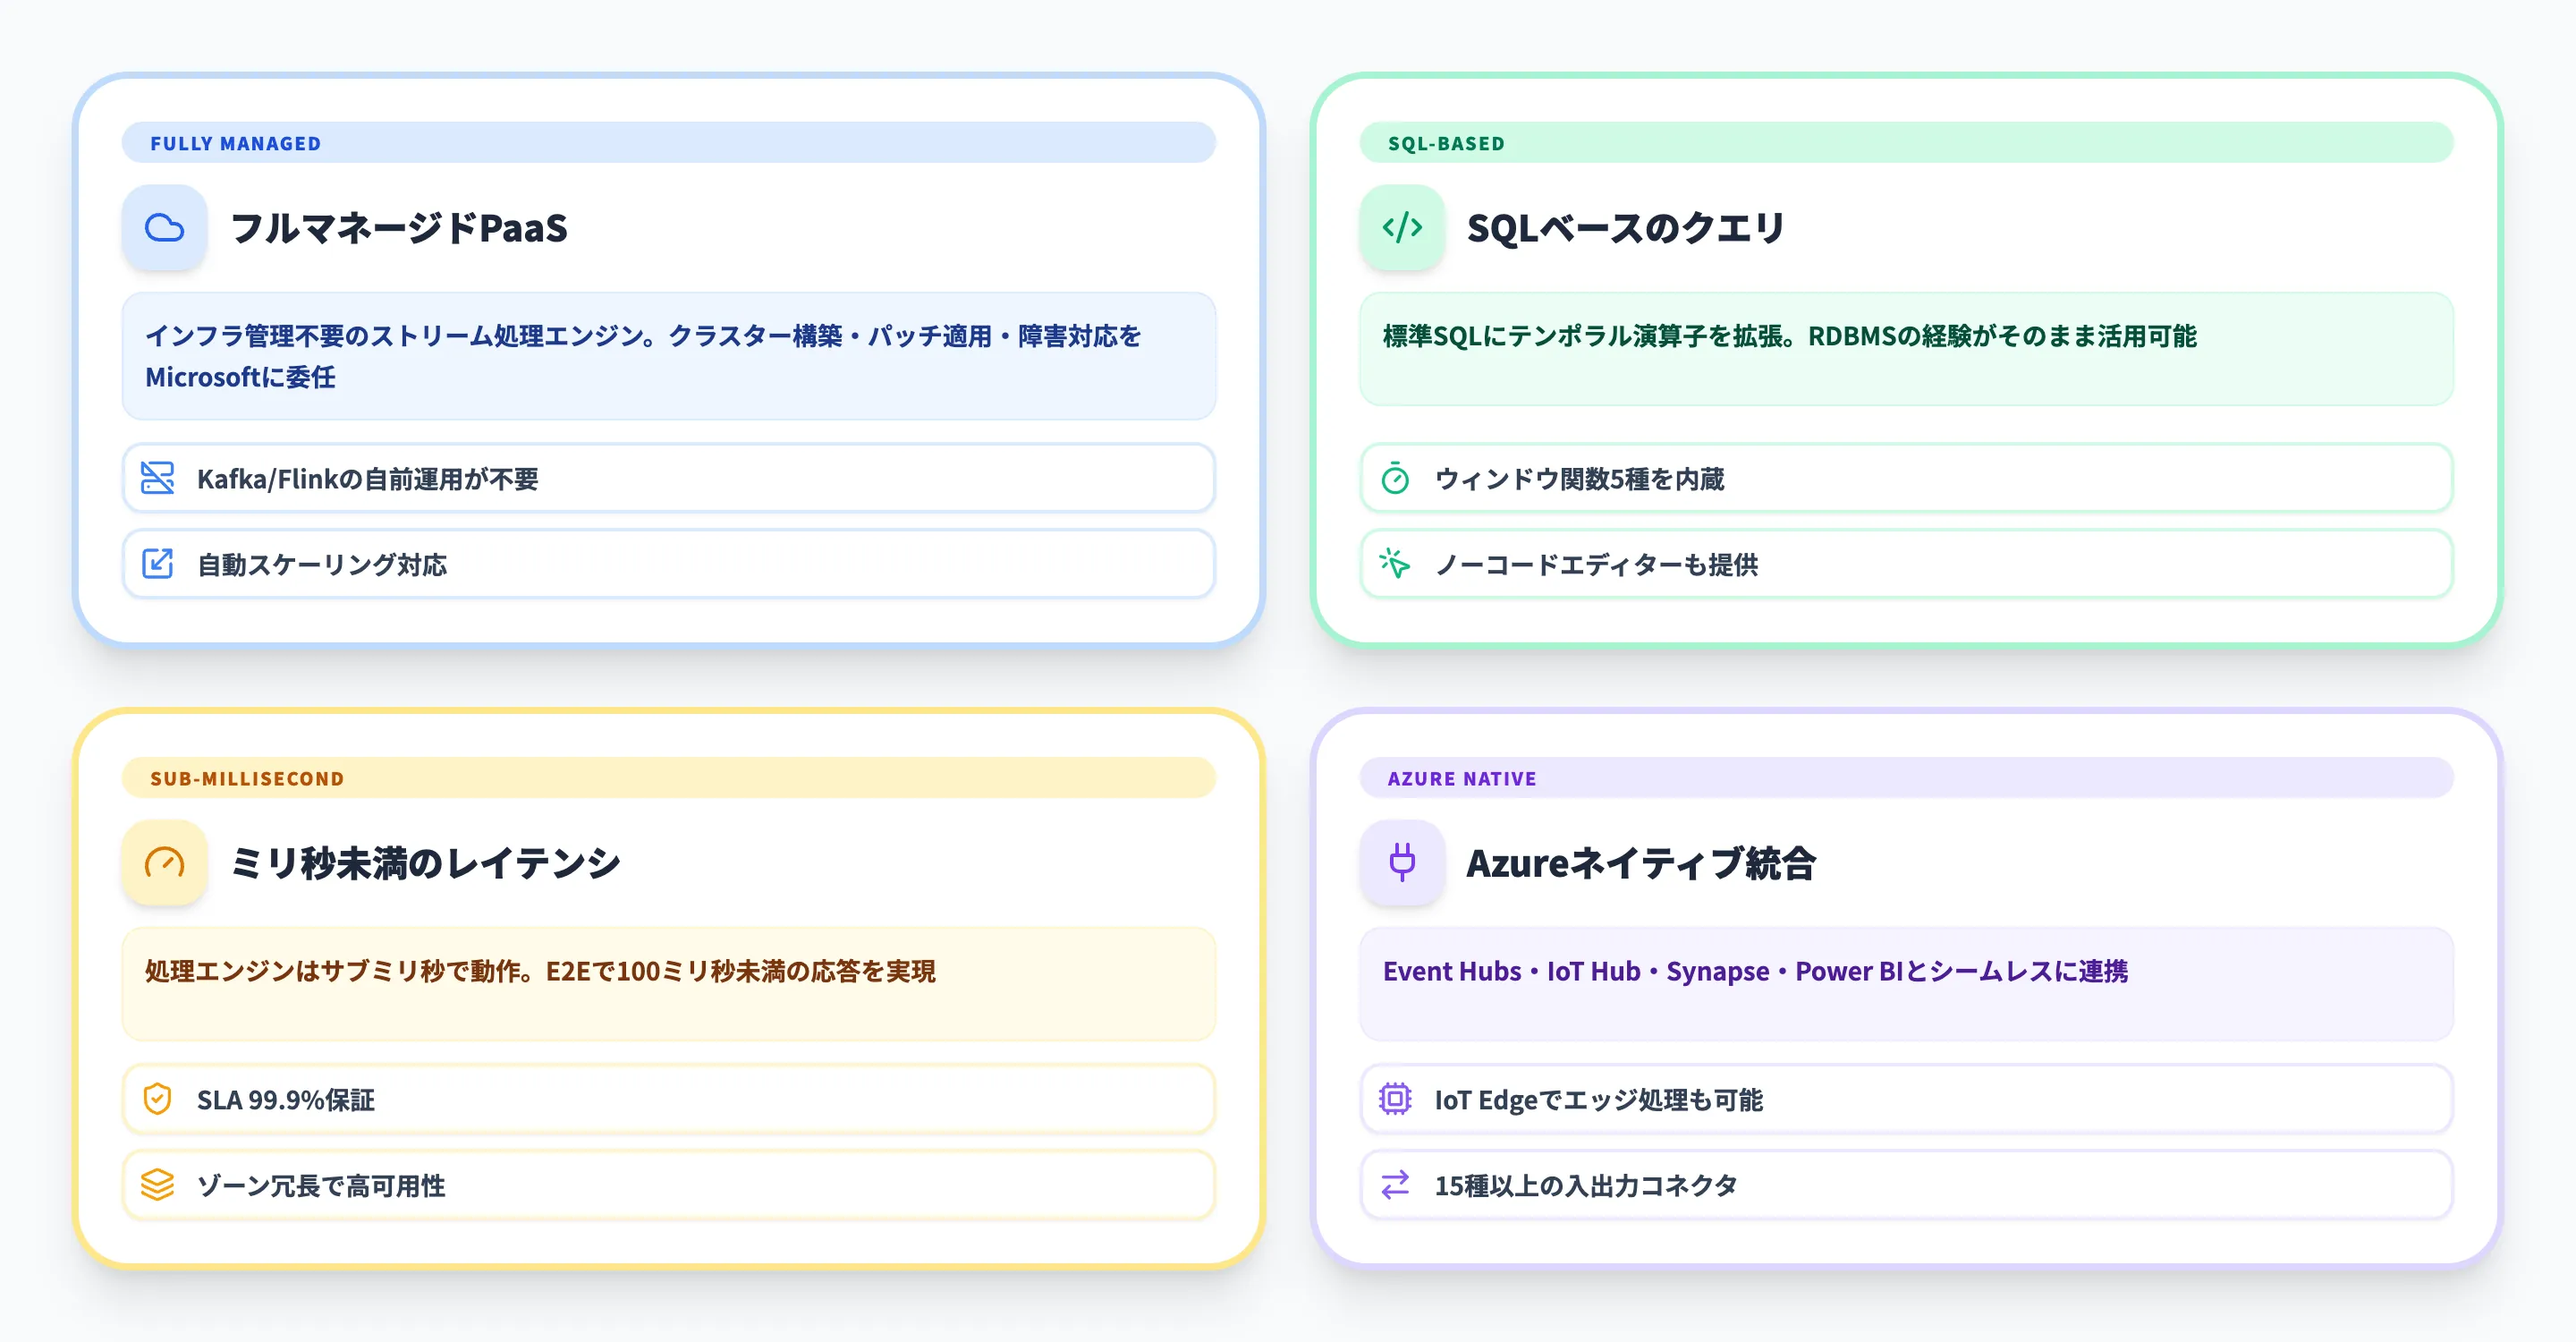Toggle the 自動スケーリング対応 item
Screen dimensions: 2576x1342
[x=667, y=564]
